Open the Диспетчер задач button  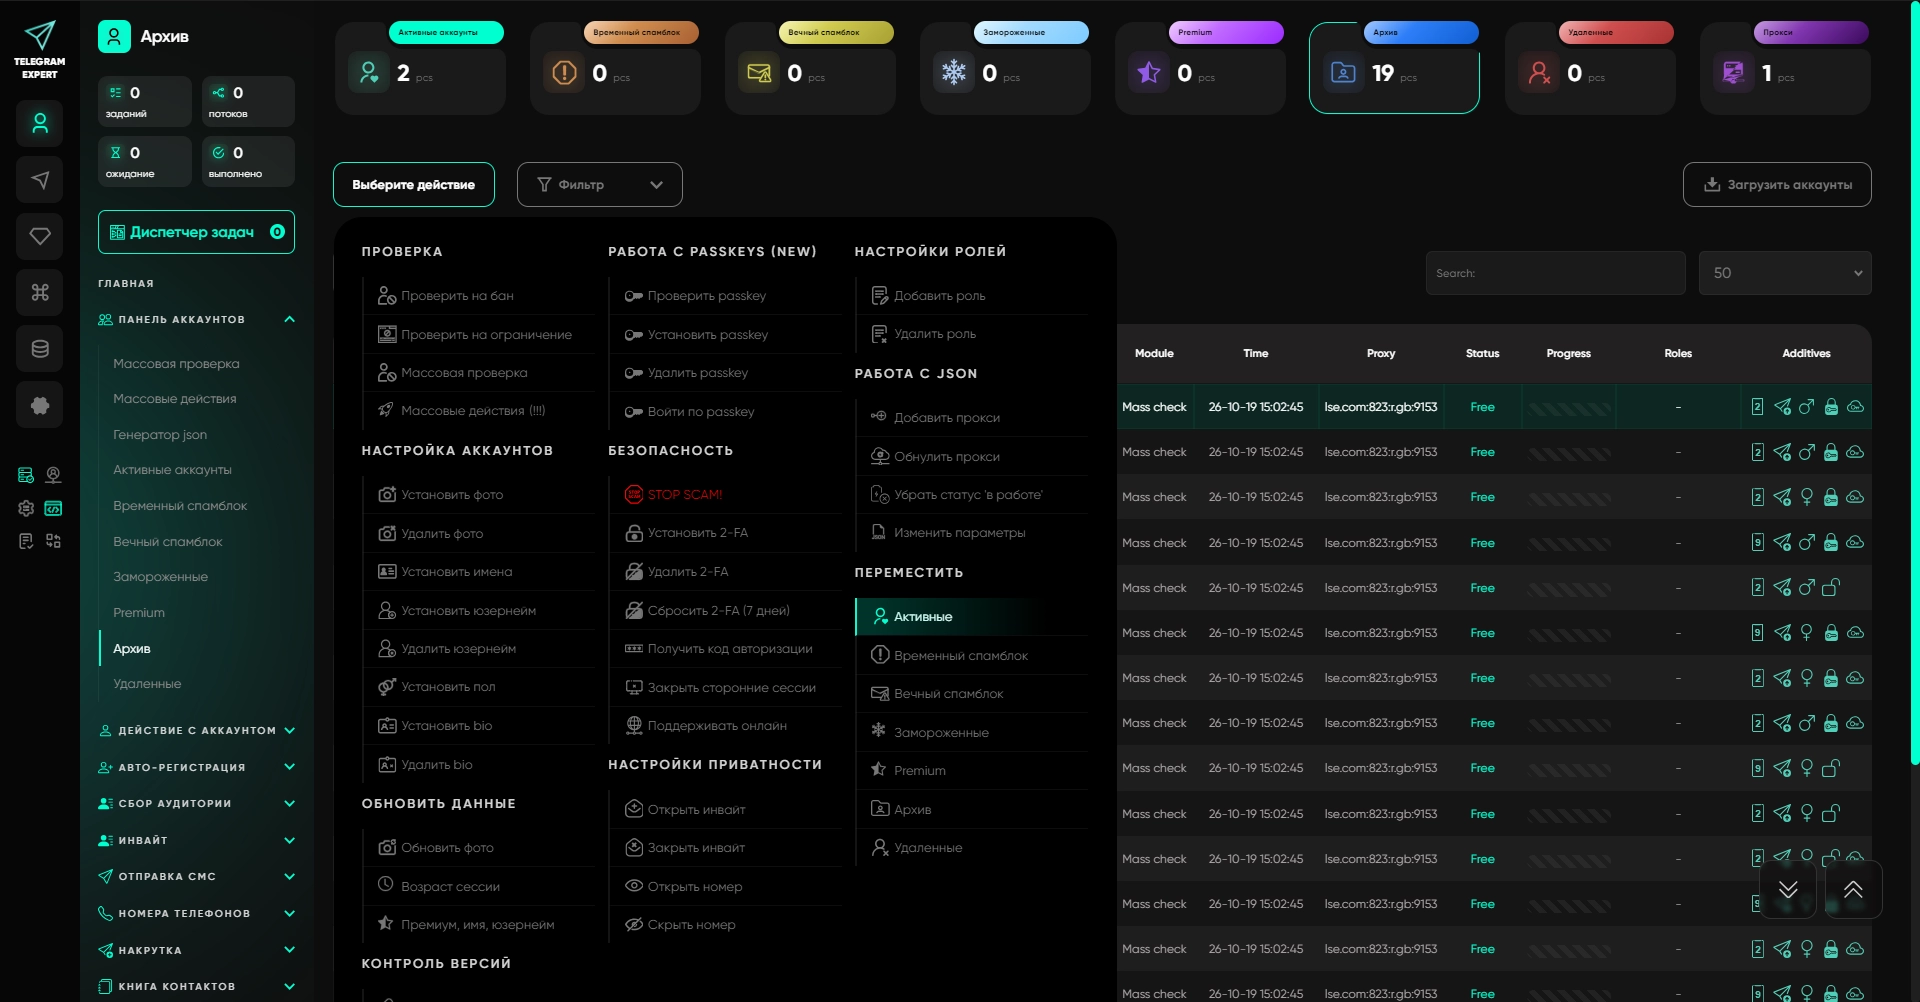197,232
